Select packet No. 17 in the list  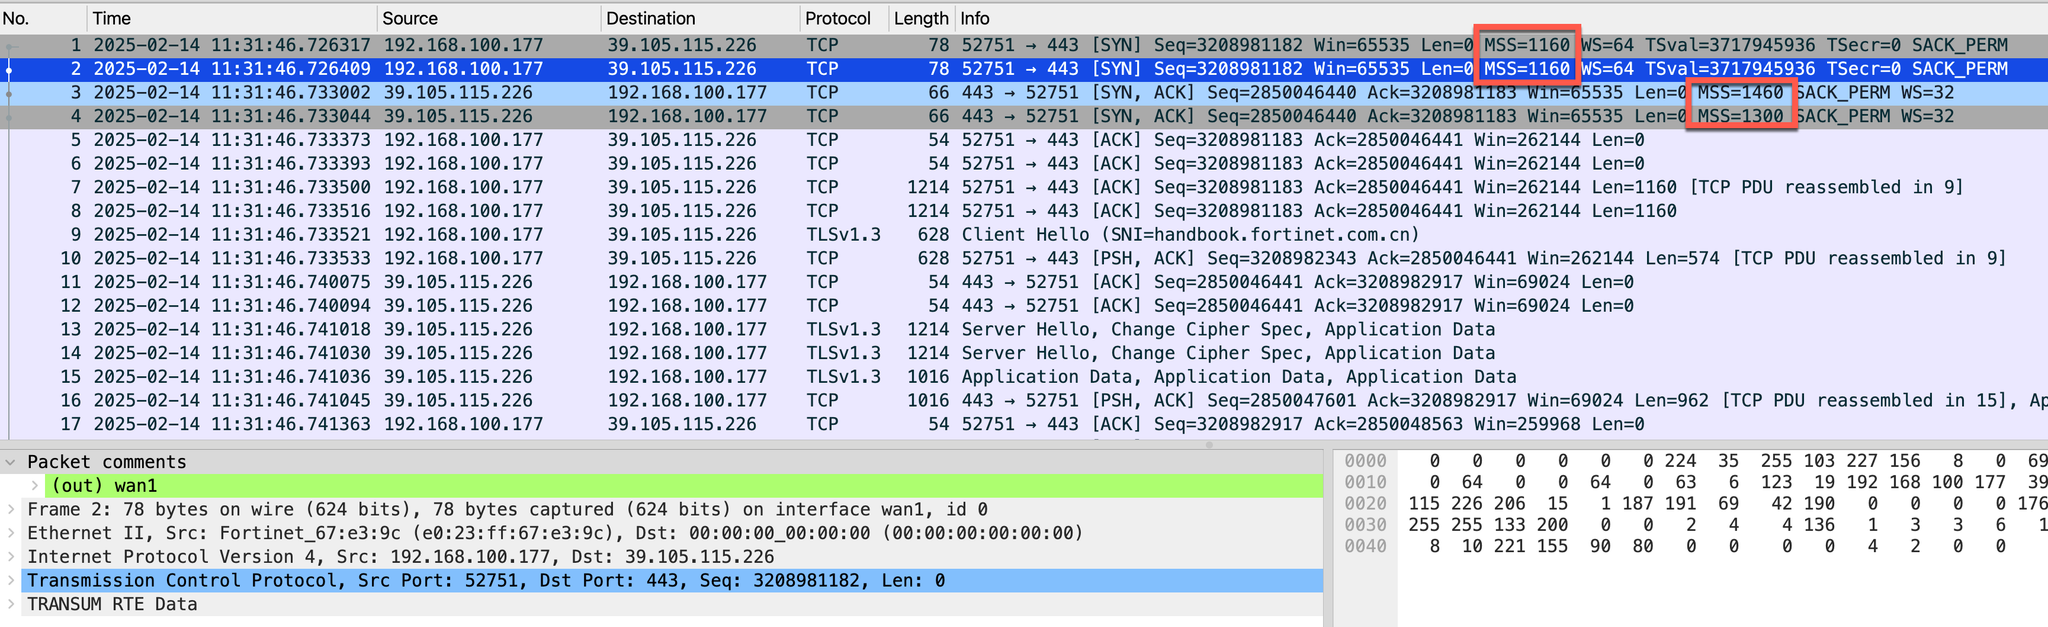coord(1024,425)
